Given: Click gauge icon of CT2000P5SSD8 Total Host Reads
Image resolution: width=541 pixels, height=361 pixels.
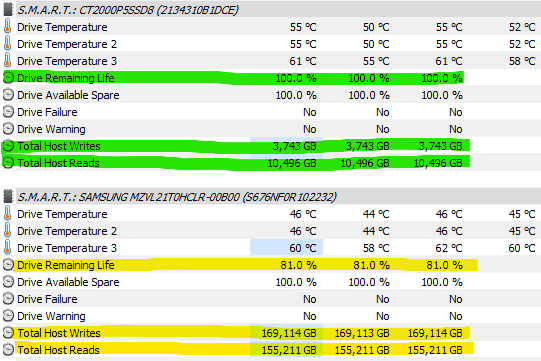Looking at the screenshot, I should [8, 163].
